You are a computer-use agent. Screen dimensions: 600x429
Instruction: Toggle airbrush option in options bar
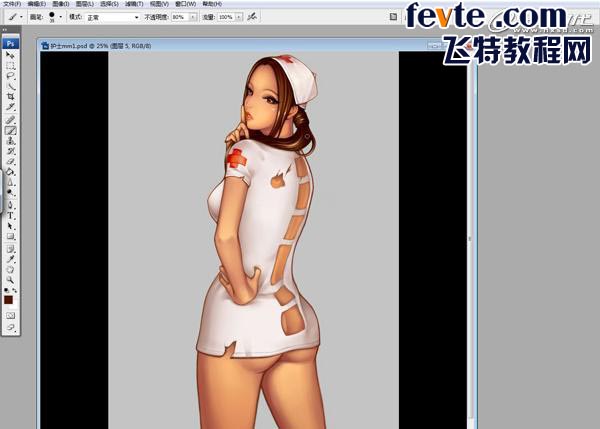pos(252,16)
